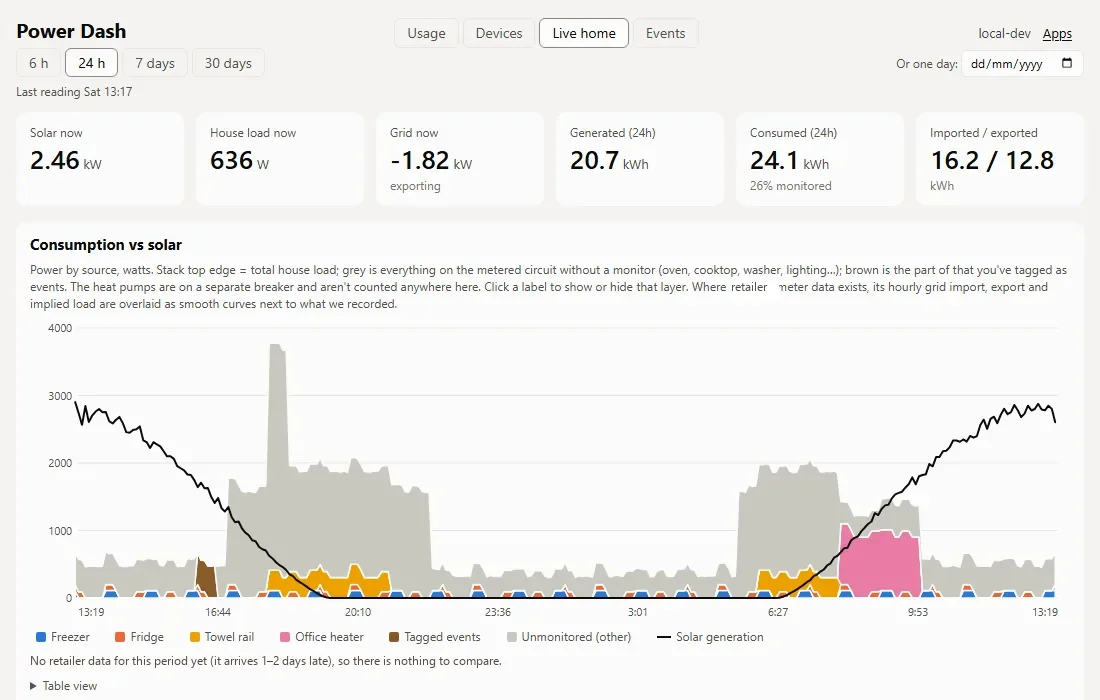Choose the 24 h time range
Screen dimensions: 1100x700
point(91,63)
